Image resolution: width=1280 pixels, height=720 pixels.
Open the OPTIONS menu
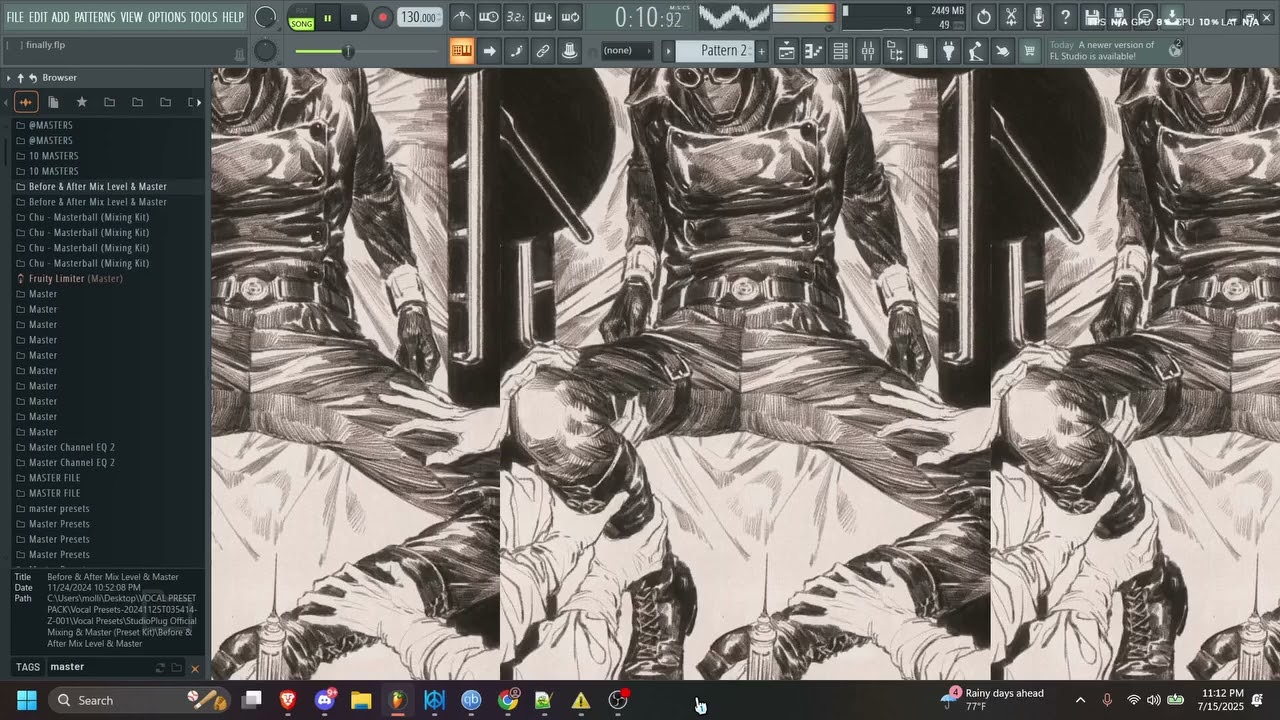(x=167, y=17)
